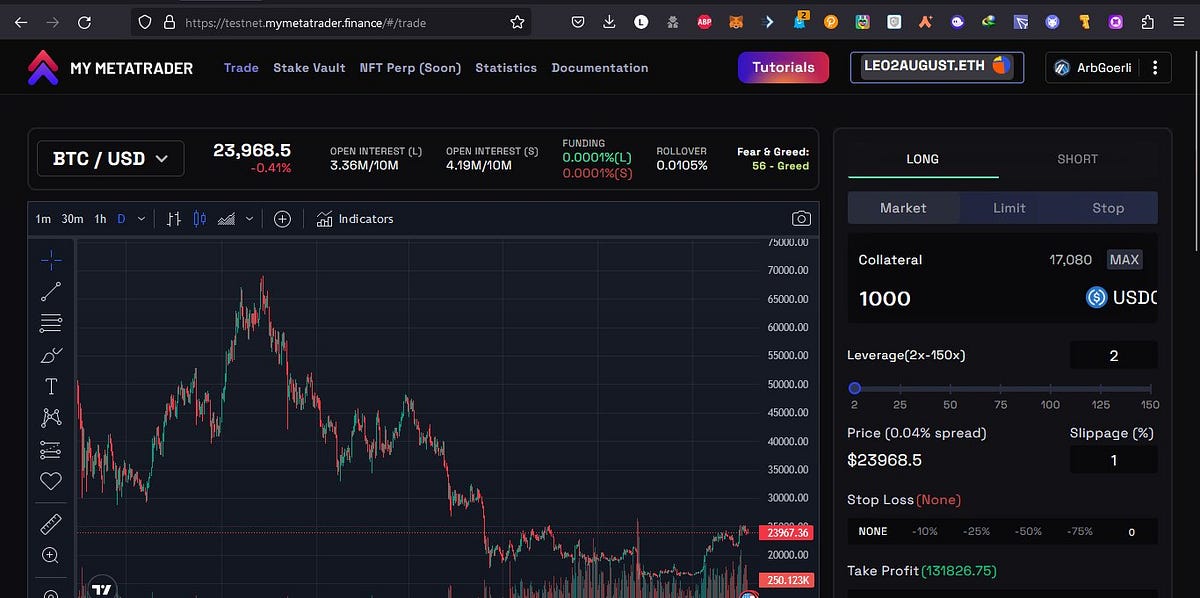Click the MAX collateral button
The width and height of the screenshot is (1200, 598).
pos(1124,259)
